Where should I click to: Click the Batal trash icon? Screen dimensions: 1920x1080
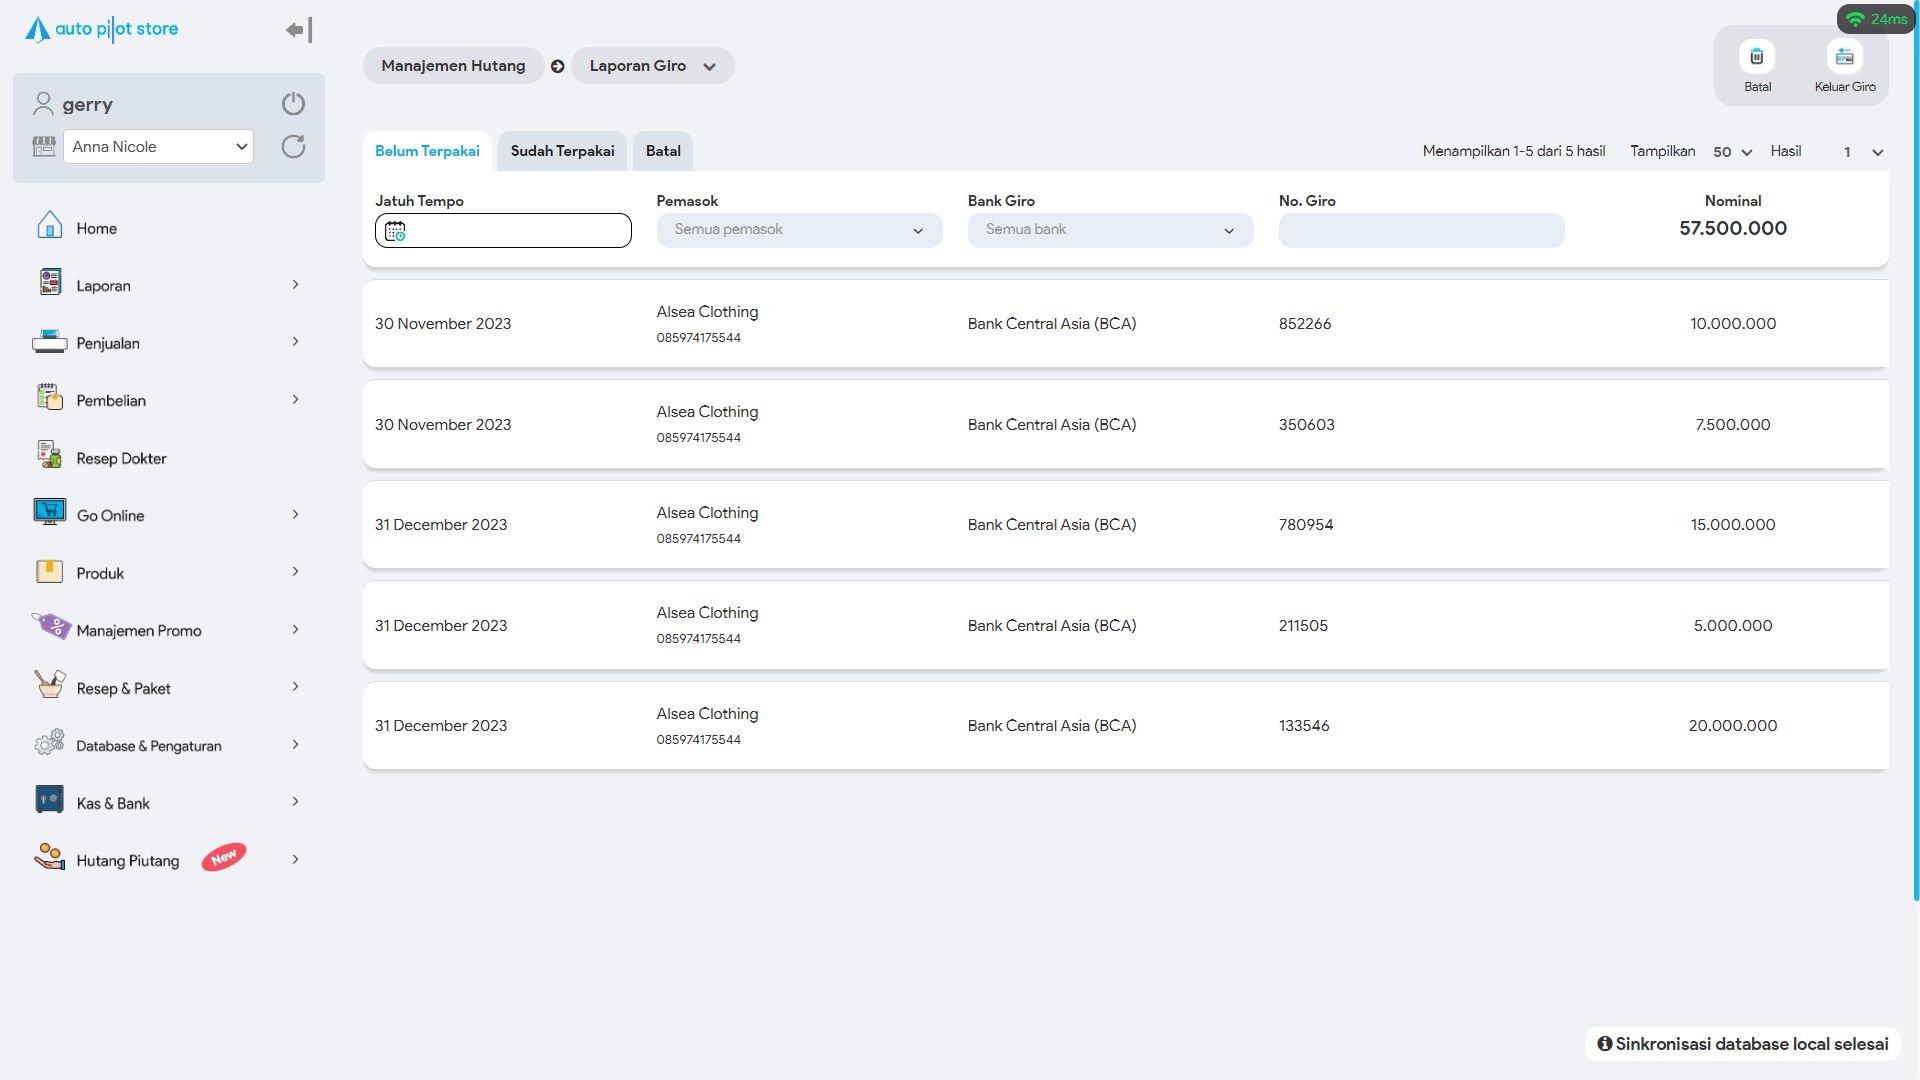pyautogui.click(x=1757, y=57)
